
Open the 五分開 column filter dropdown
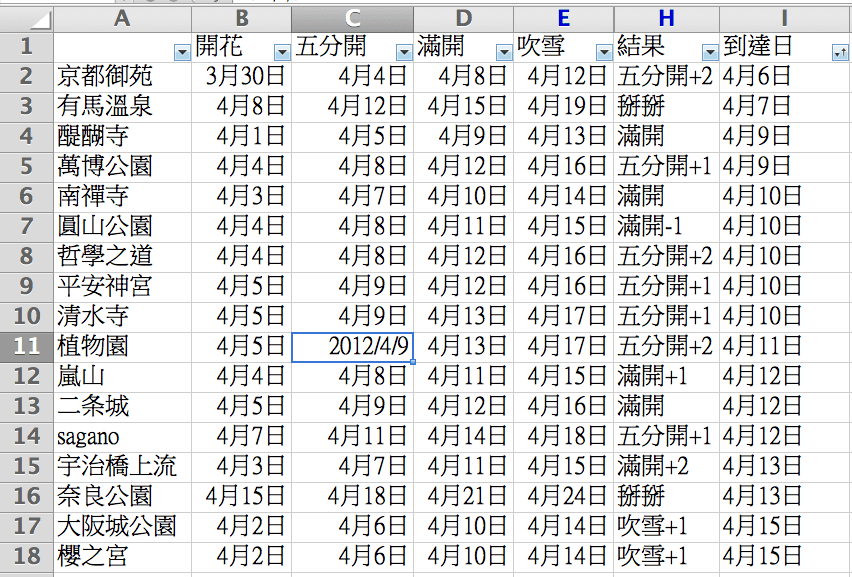coord(402,51)
